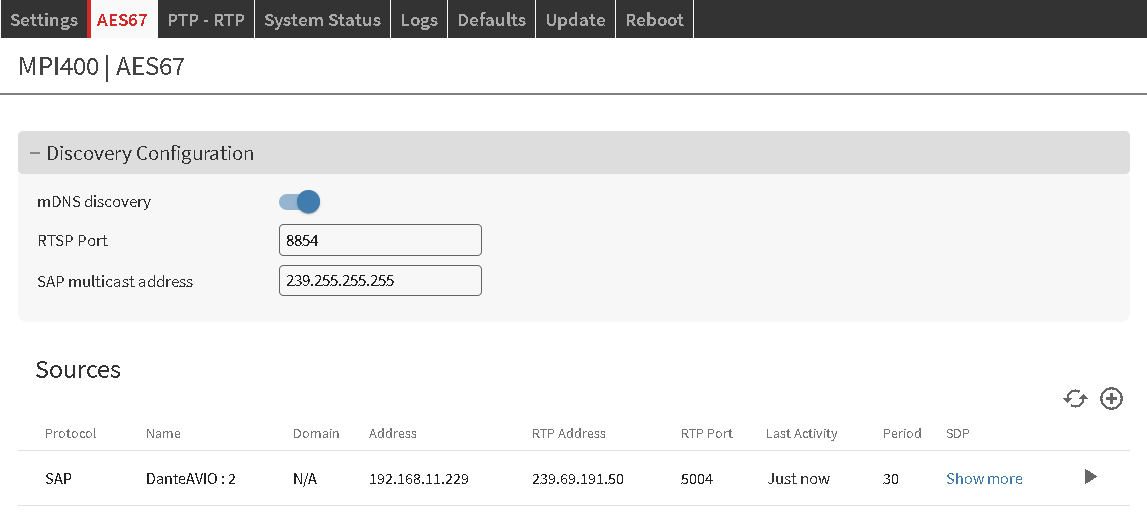Go to the Logs tab
The image size is (1147, 512).
point(419,20)
